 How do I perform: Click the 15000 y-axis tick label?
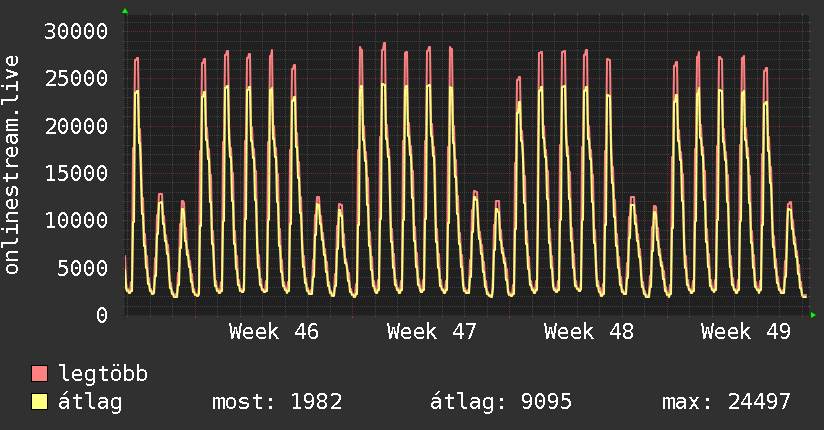(x=77, y=173)
